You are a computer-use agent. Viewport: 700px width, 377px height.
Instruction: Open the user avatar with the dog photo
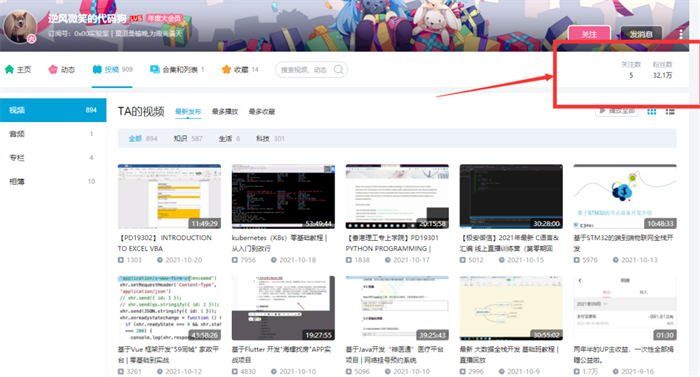coord(20,26)
